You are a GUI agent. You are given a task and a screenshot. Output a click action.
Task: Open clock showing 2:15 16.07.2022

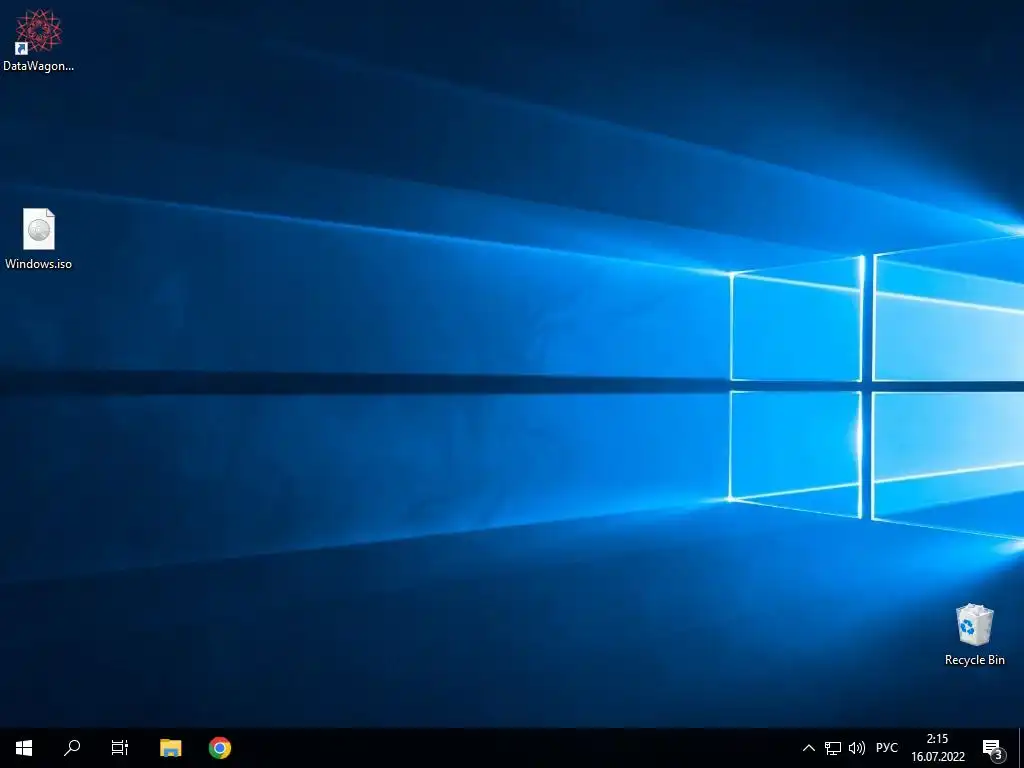pyautogui.click(x=938, y=748)
